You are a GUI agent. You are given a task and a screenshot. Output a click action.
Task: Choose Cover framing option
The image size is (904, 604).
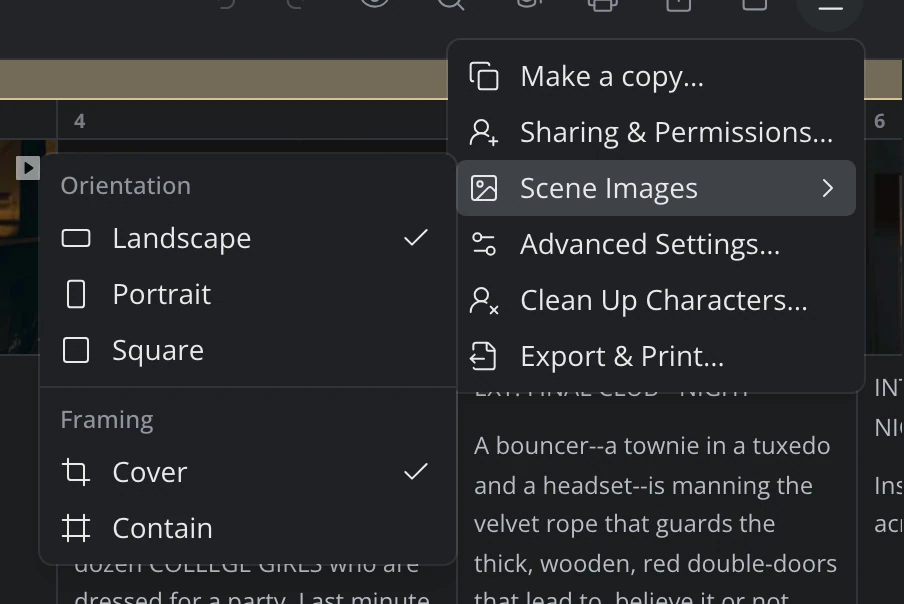246,472
